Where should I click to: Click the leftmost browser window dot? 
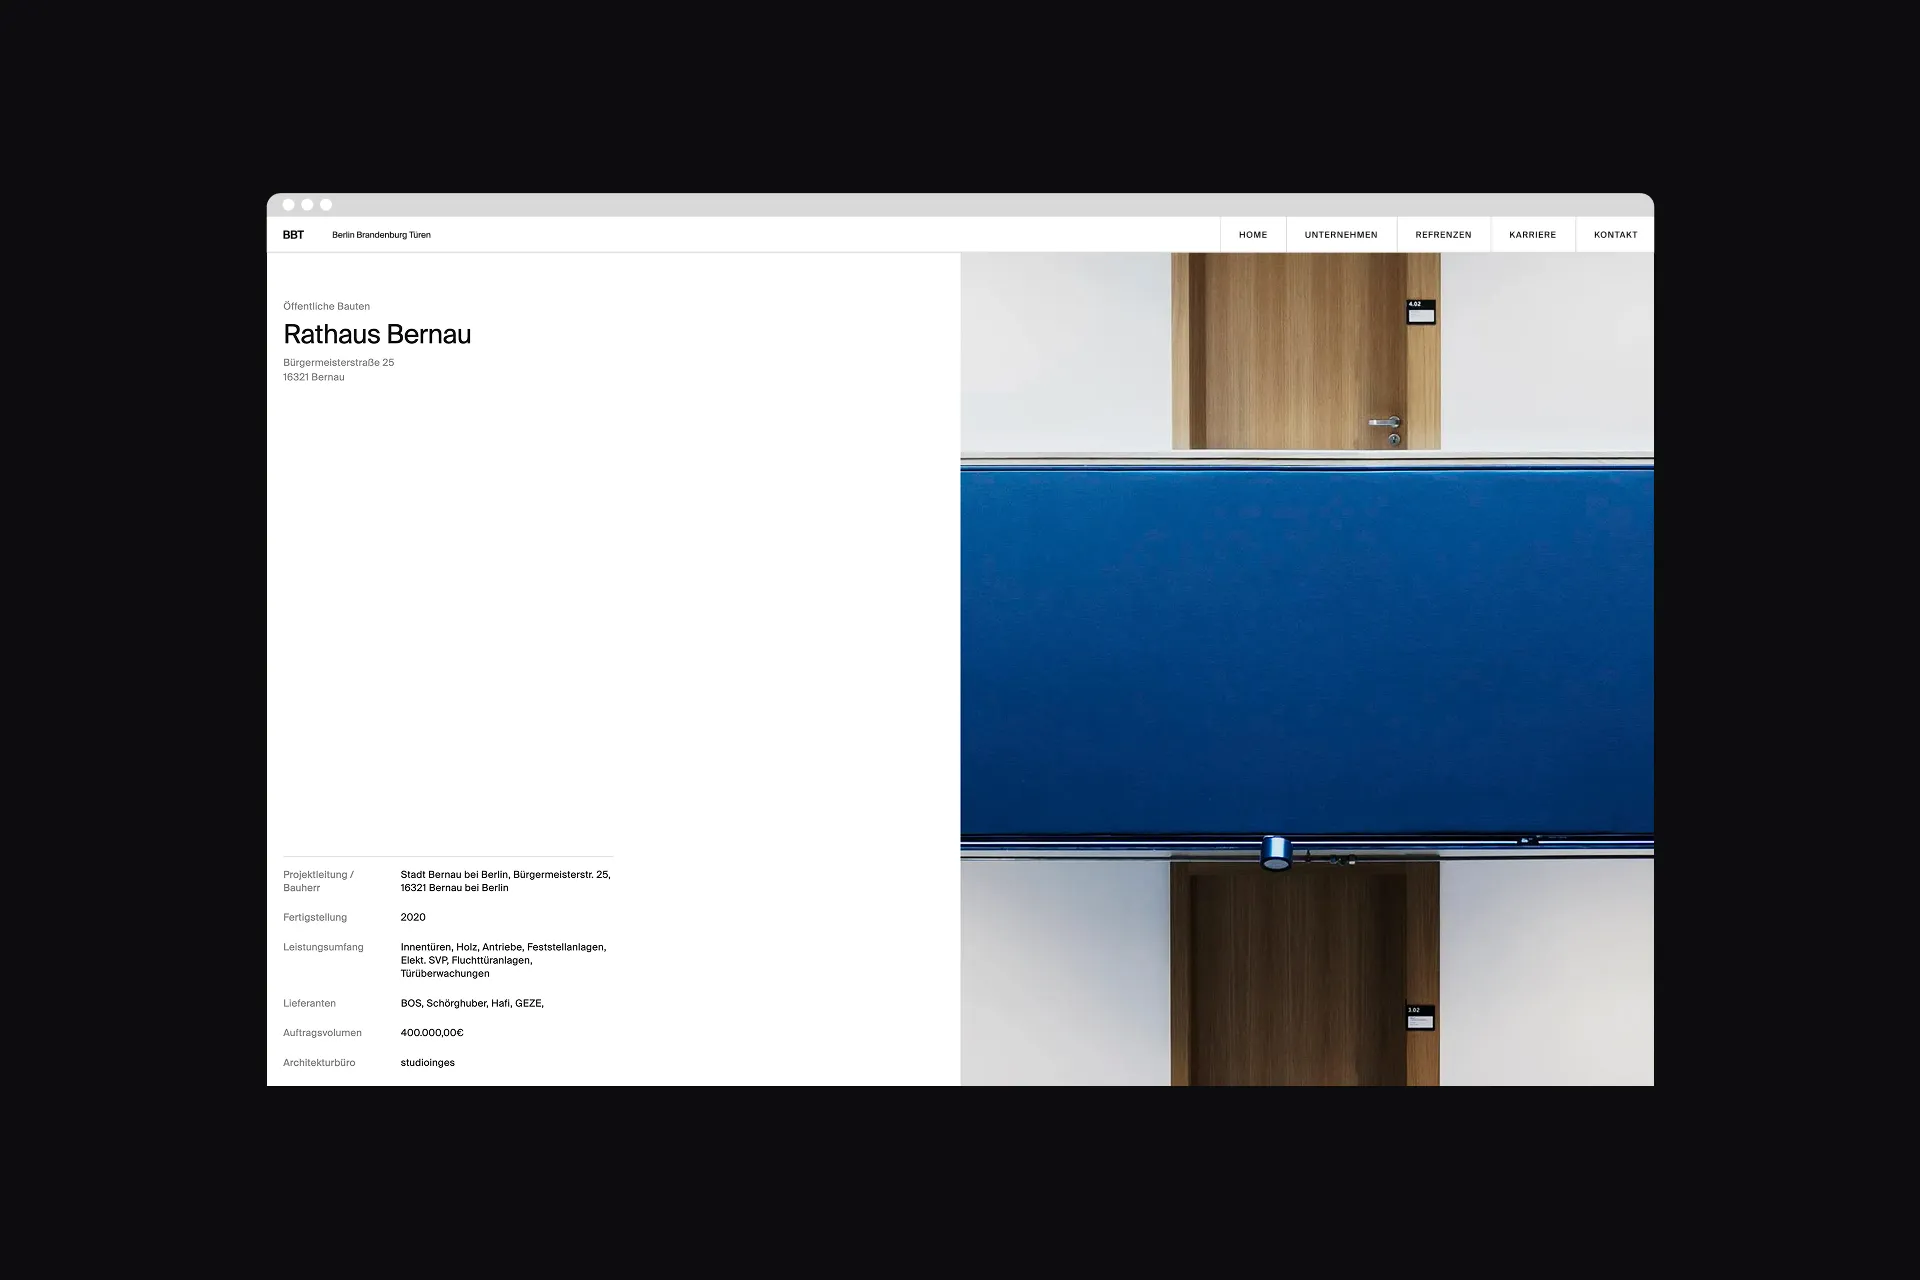[x=289, y=204]
